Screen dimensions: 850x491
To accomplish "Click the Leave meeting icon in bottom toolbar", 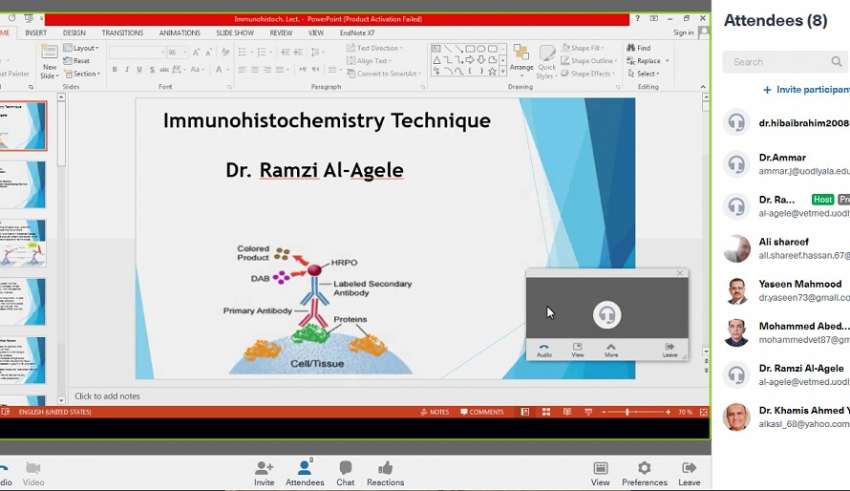I will [689, 469].
